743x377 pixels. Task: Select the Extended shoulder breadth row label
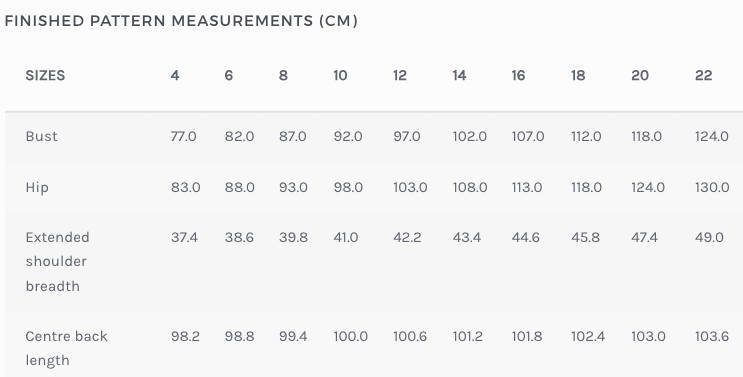point(57,261)
